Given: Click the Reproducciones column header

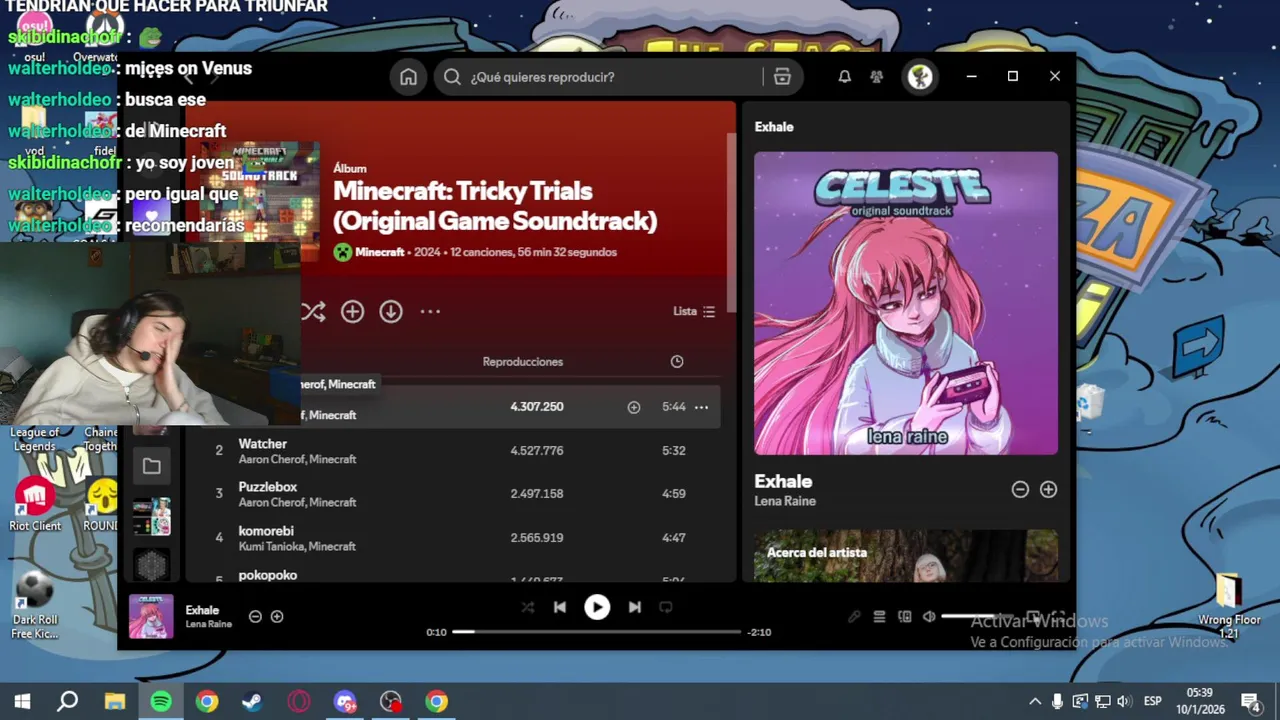Looking at the screenshot, I should click(x=523, y=362).
